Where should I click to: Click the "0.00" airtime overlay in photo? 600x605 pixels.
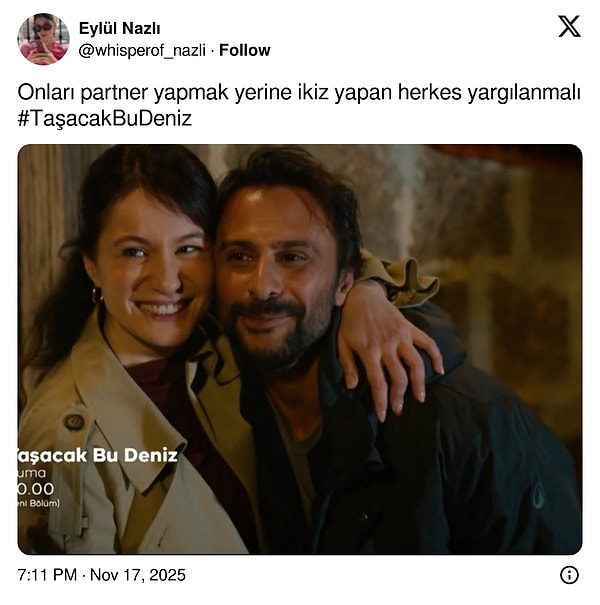pos(35,489)
